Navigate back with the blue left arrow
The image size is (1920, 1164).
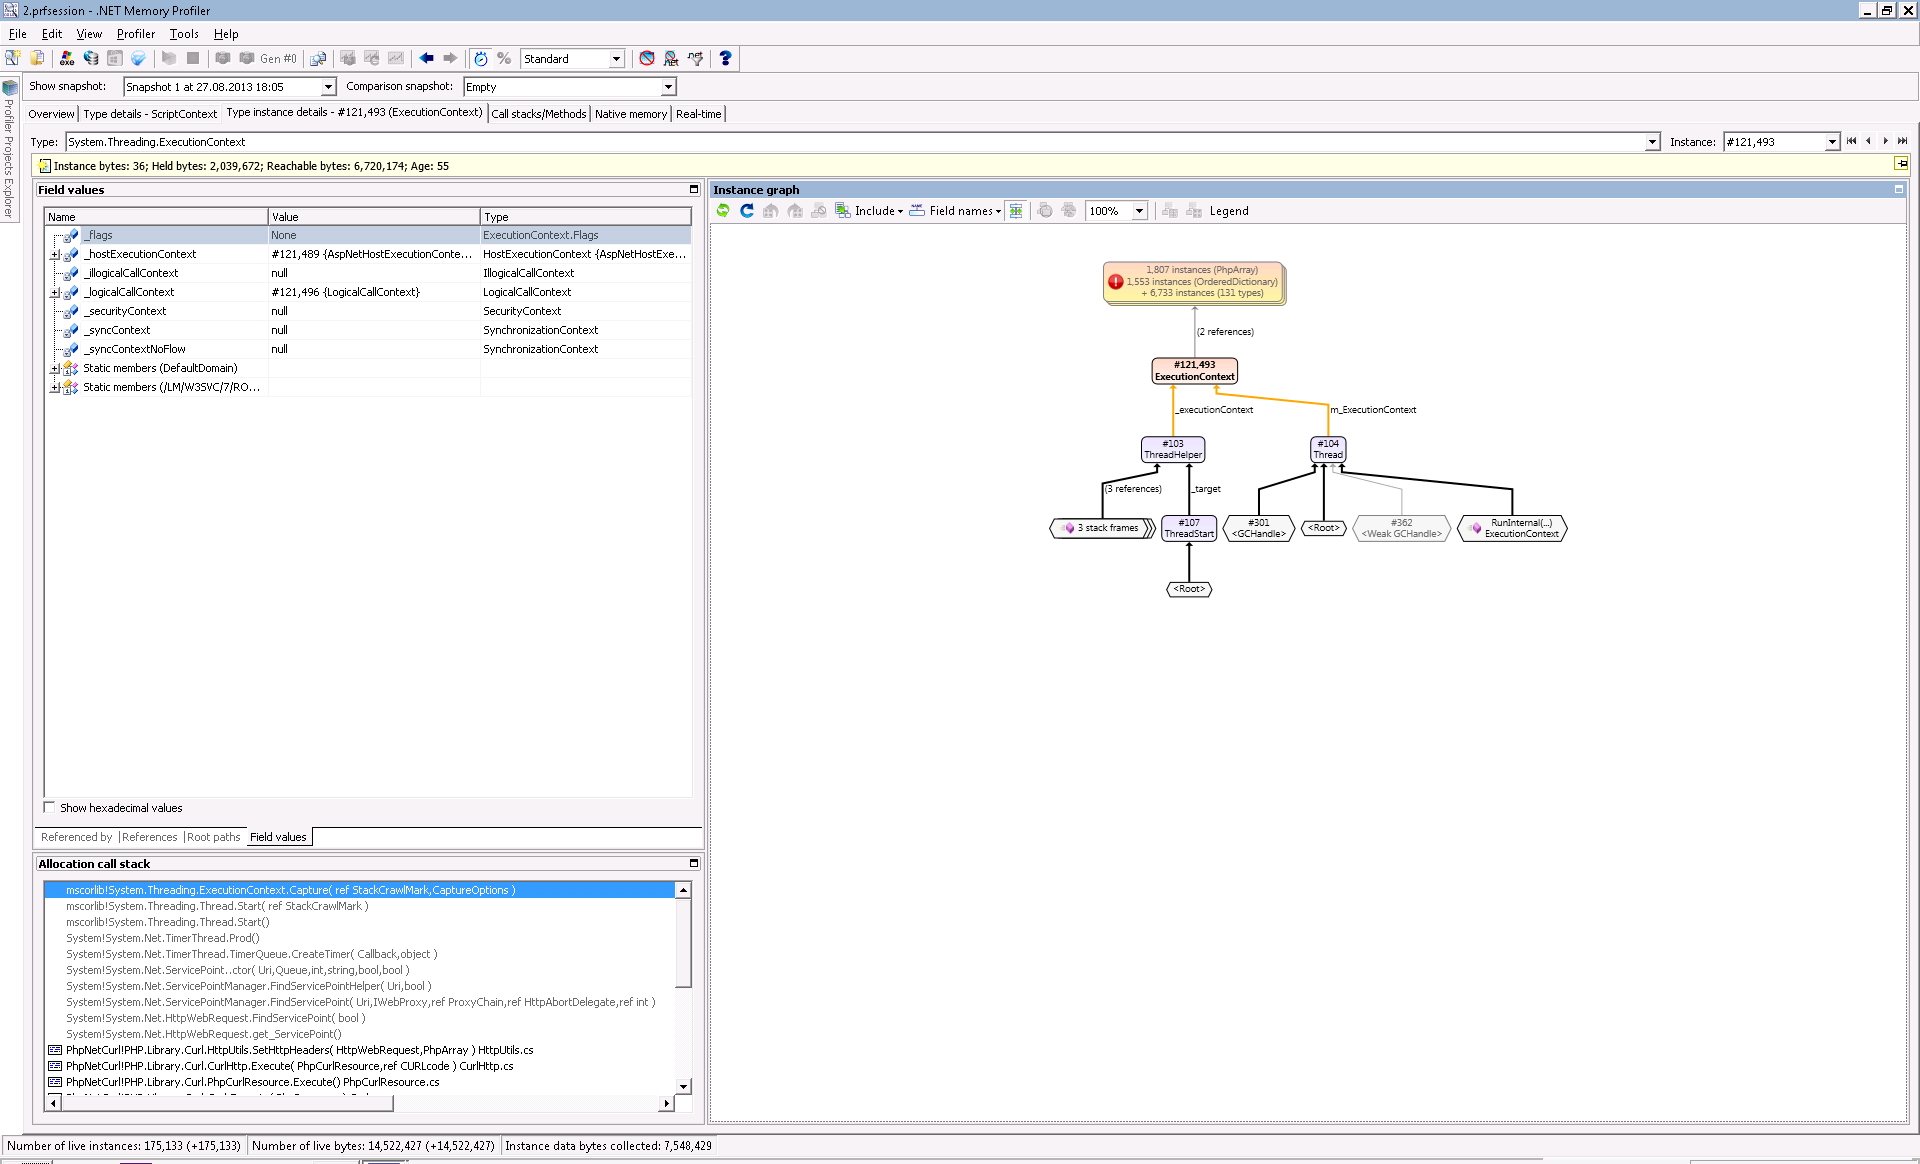pos(427,58)
